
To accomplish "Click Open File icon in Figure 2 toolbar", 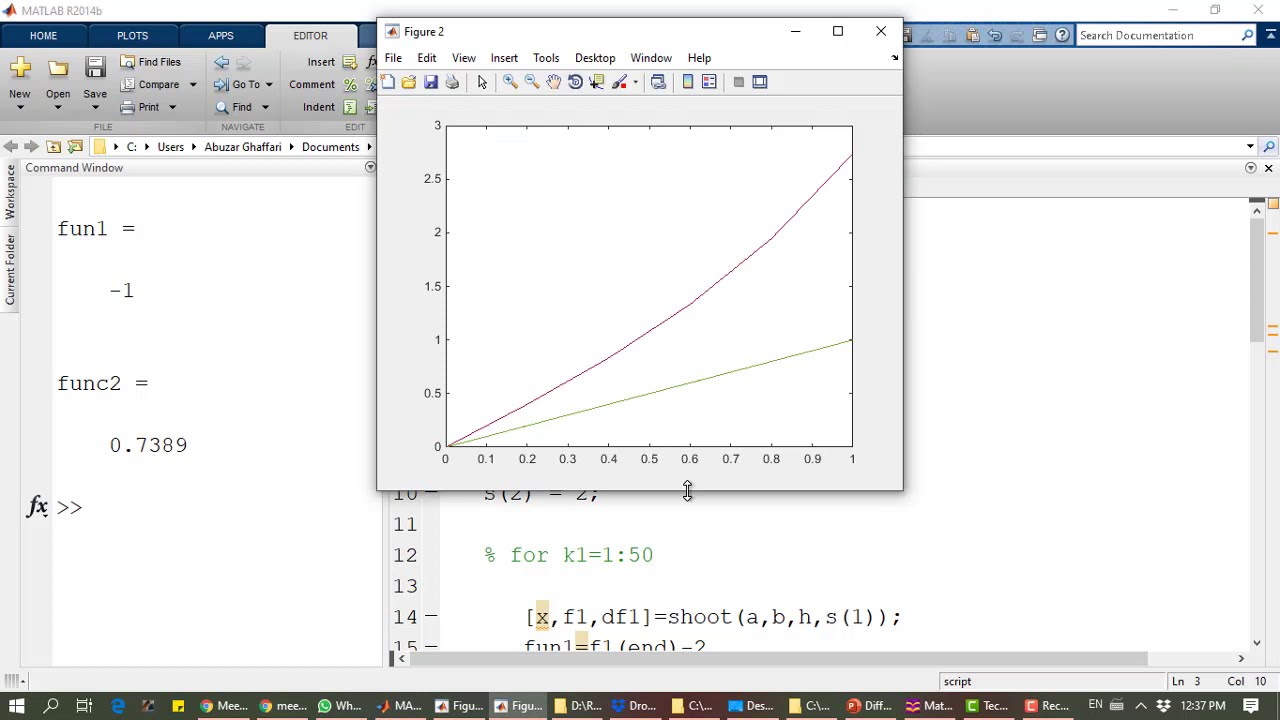I will point(409,82).
